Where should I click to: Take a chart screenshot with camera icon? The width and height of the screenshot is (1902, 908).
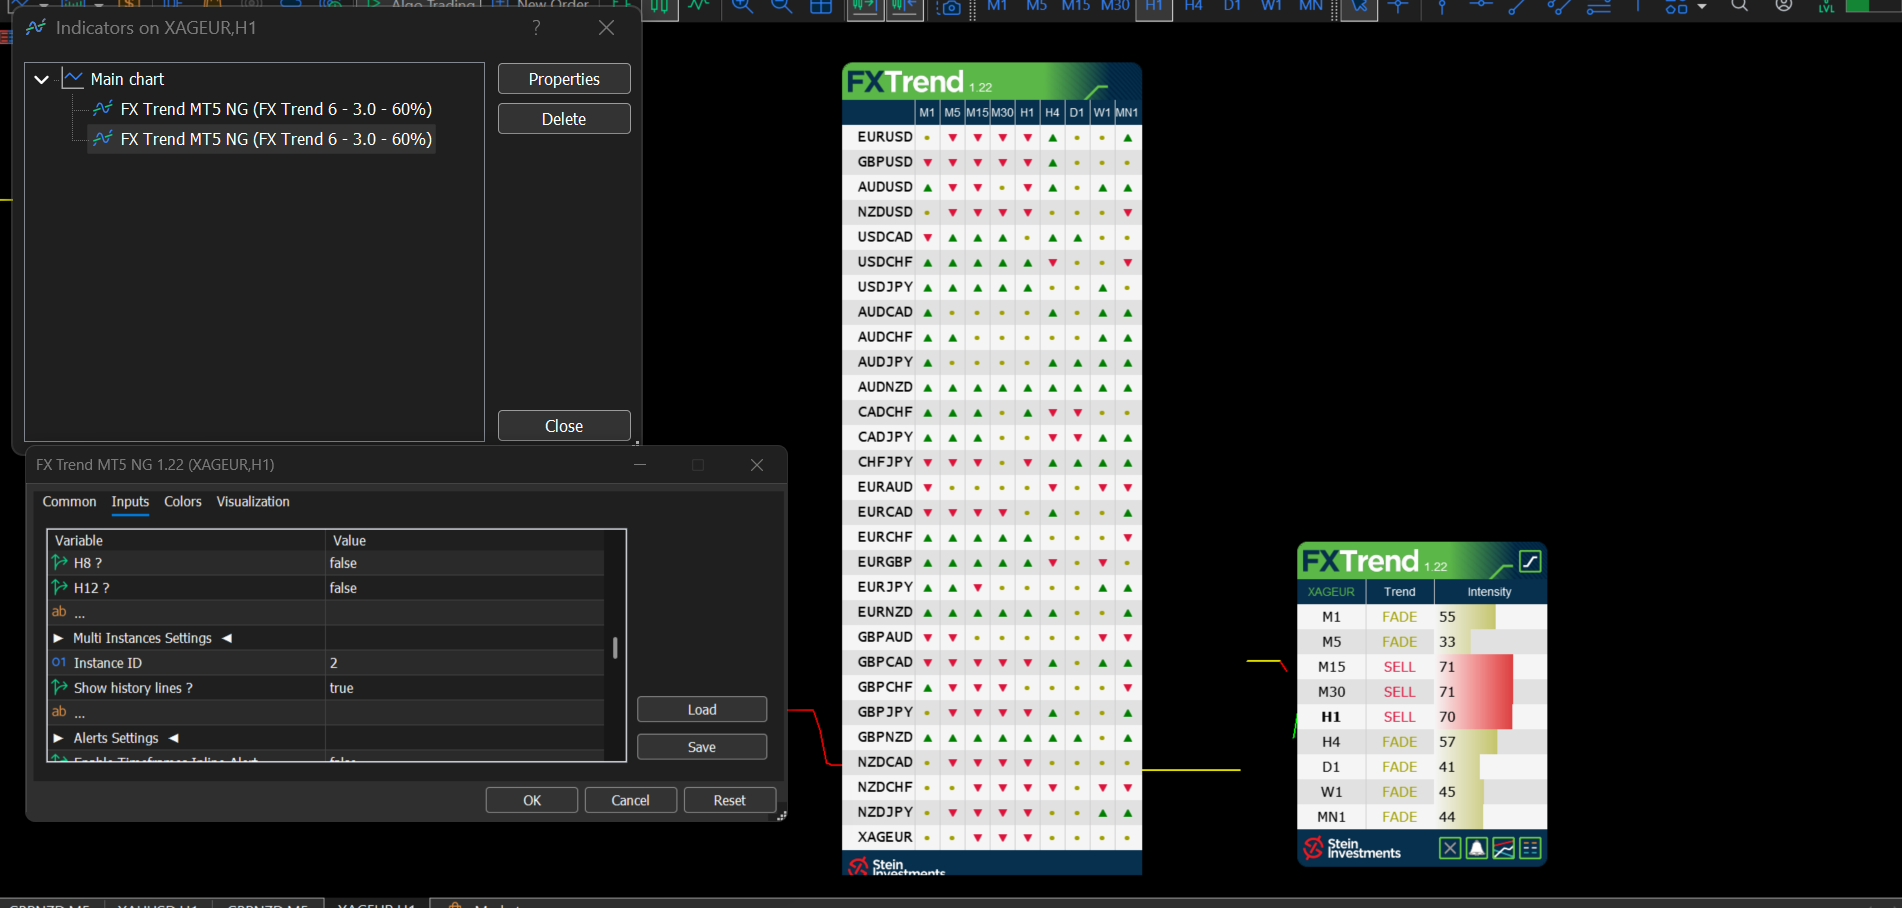pos(951,8)
